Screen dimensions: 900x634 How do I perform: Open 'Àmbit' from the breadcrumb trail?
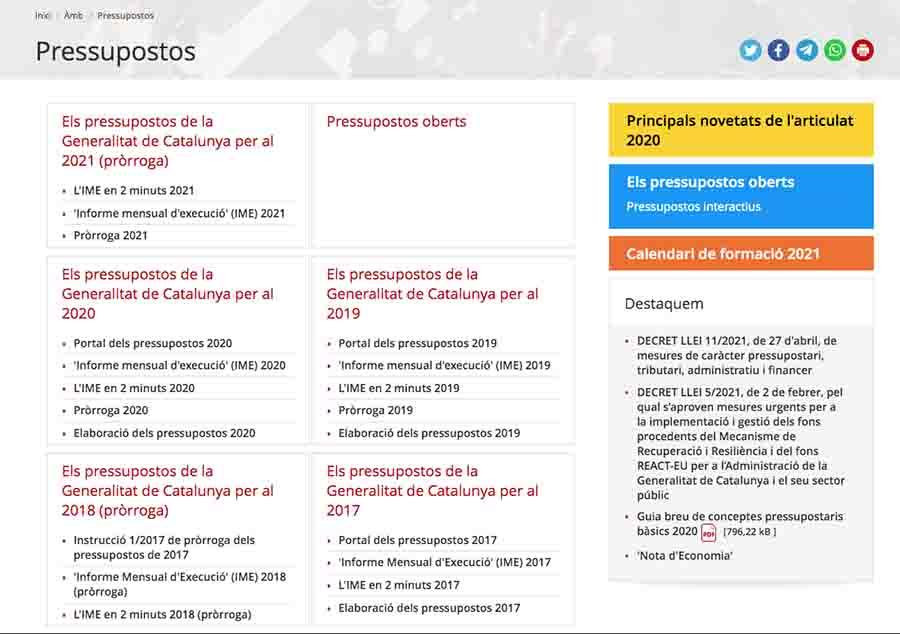[72, 15]
